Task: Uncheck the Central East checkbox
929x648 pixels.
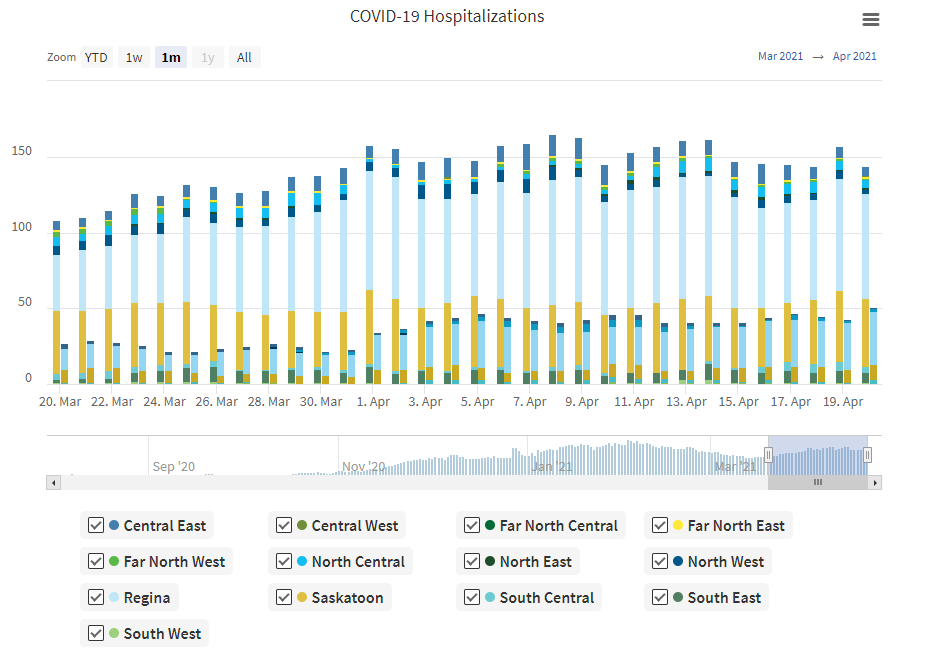Action: tap(96, 525)
